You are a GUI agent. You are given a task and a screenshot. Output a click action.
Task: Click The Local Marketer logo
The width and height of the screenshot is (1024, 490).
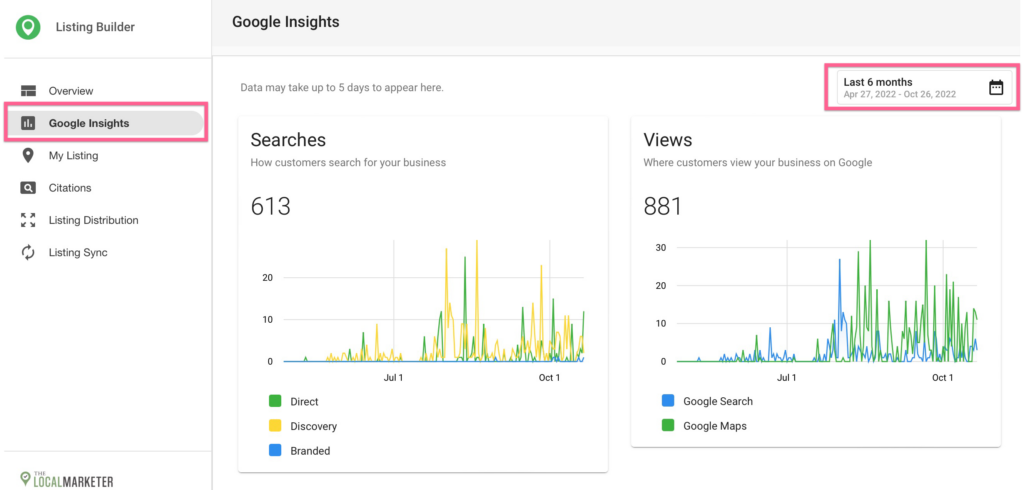(67, 479)
